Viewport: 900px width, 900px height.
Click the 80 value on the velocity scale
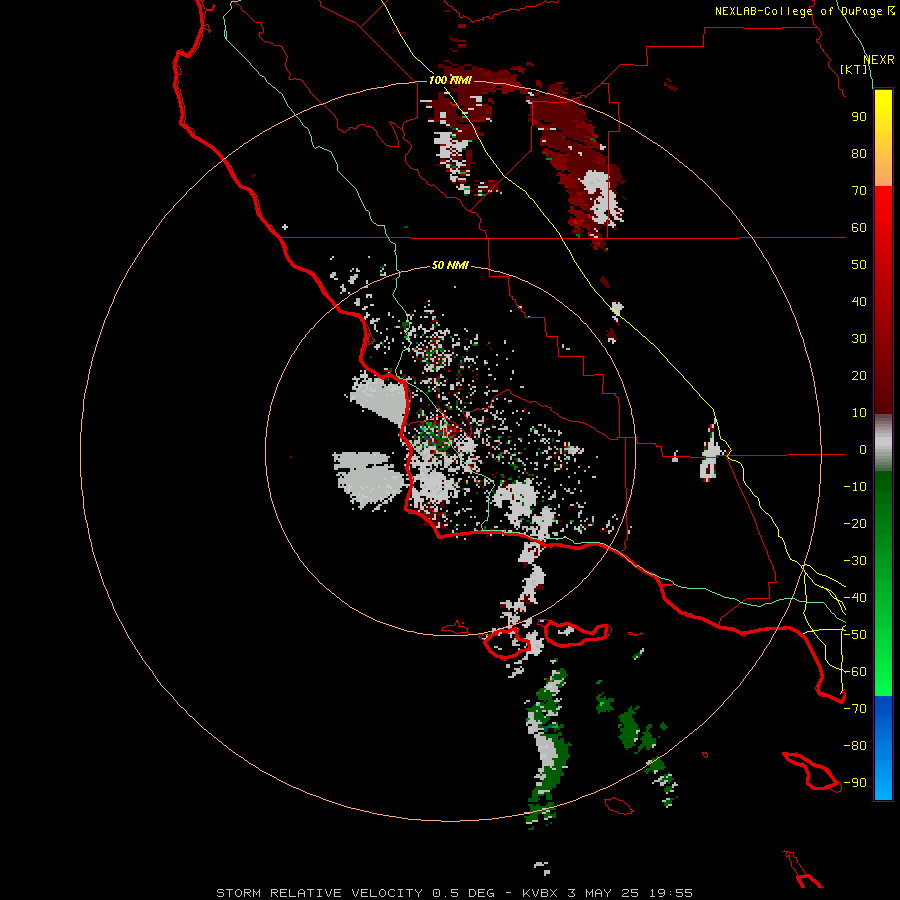pos(859,154)
